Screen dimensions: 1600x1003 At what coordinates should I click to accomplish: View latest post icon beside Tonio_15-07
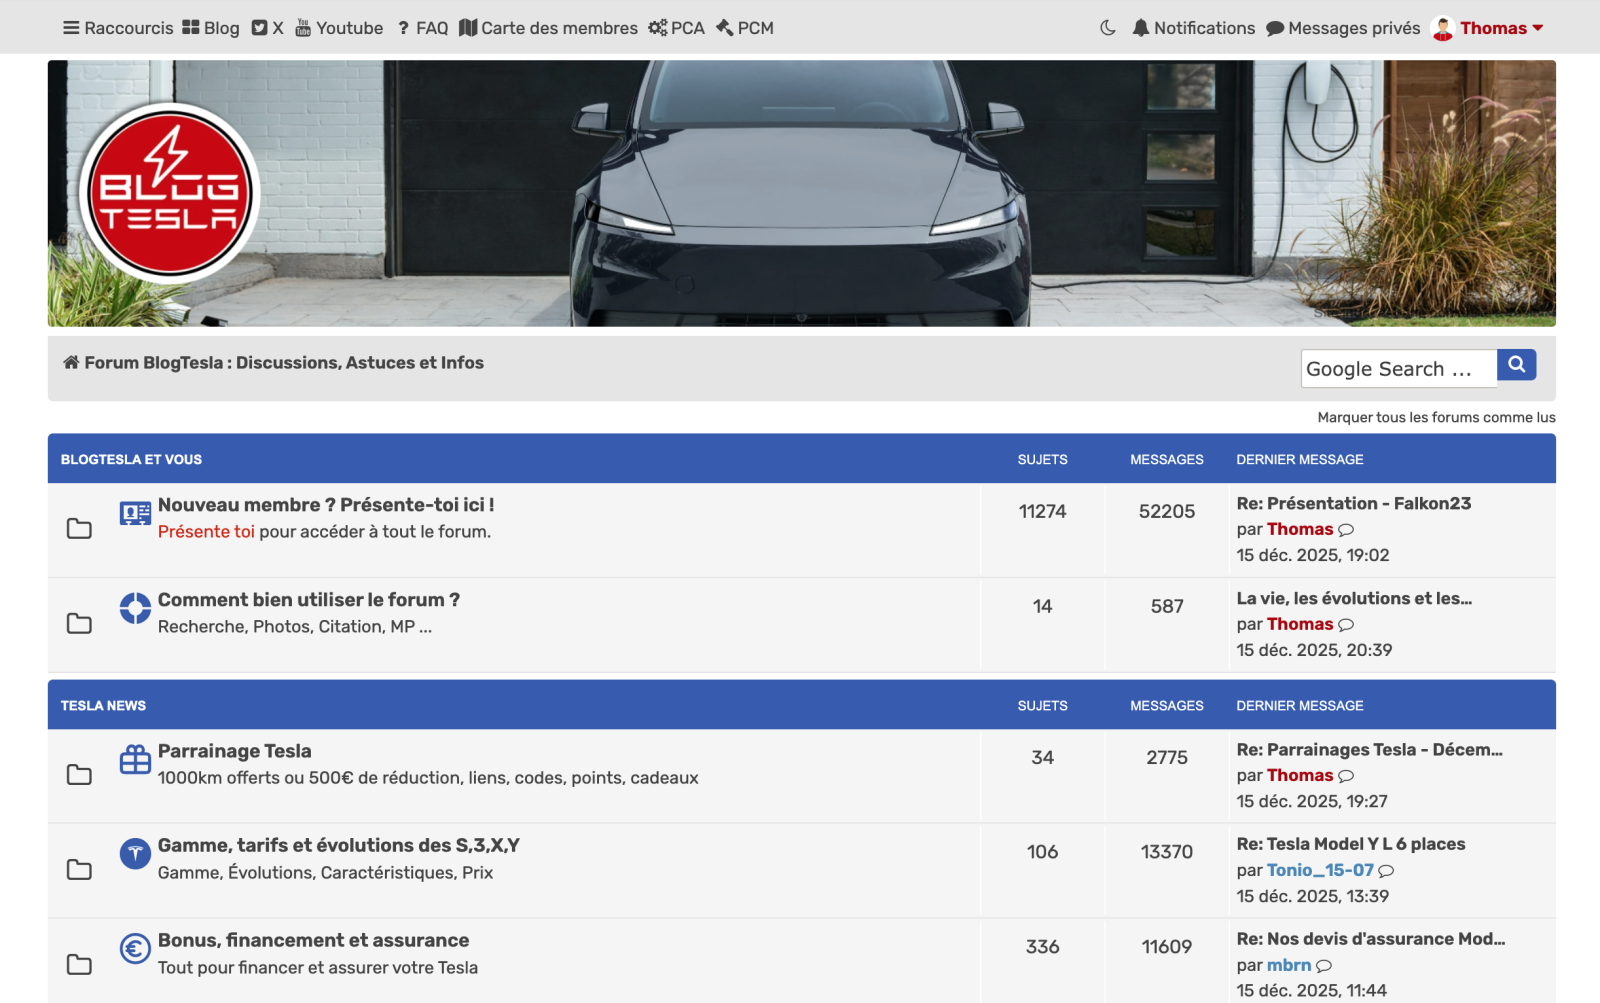click(x=1386, y=871)
